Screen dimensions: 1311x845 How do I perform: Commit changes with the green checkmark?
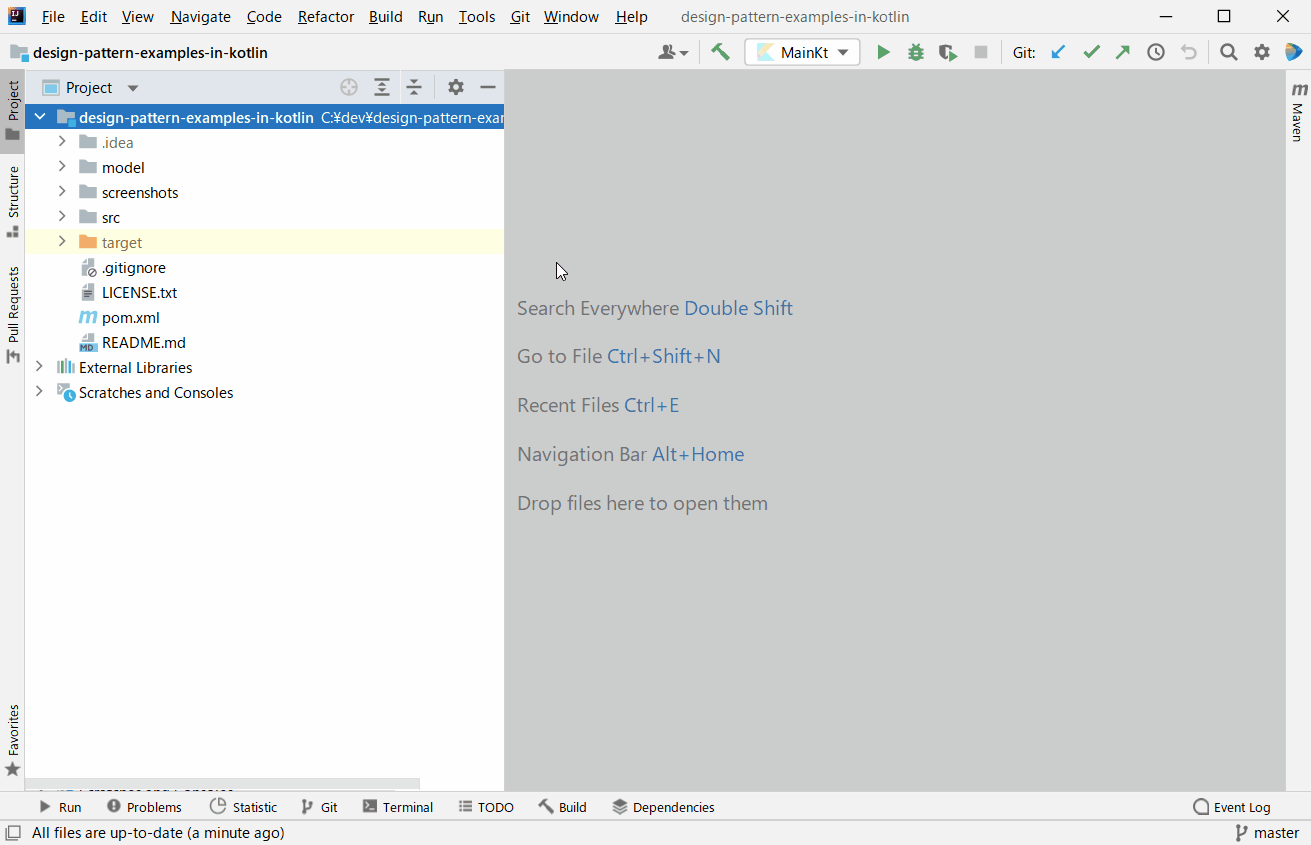[1091, 52]
